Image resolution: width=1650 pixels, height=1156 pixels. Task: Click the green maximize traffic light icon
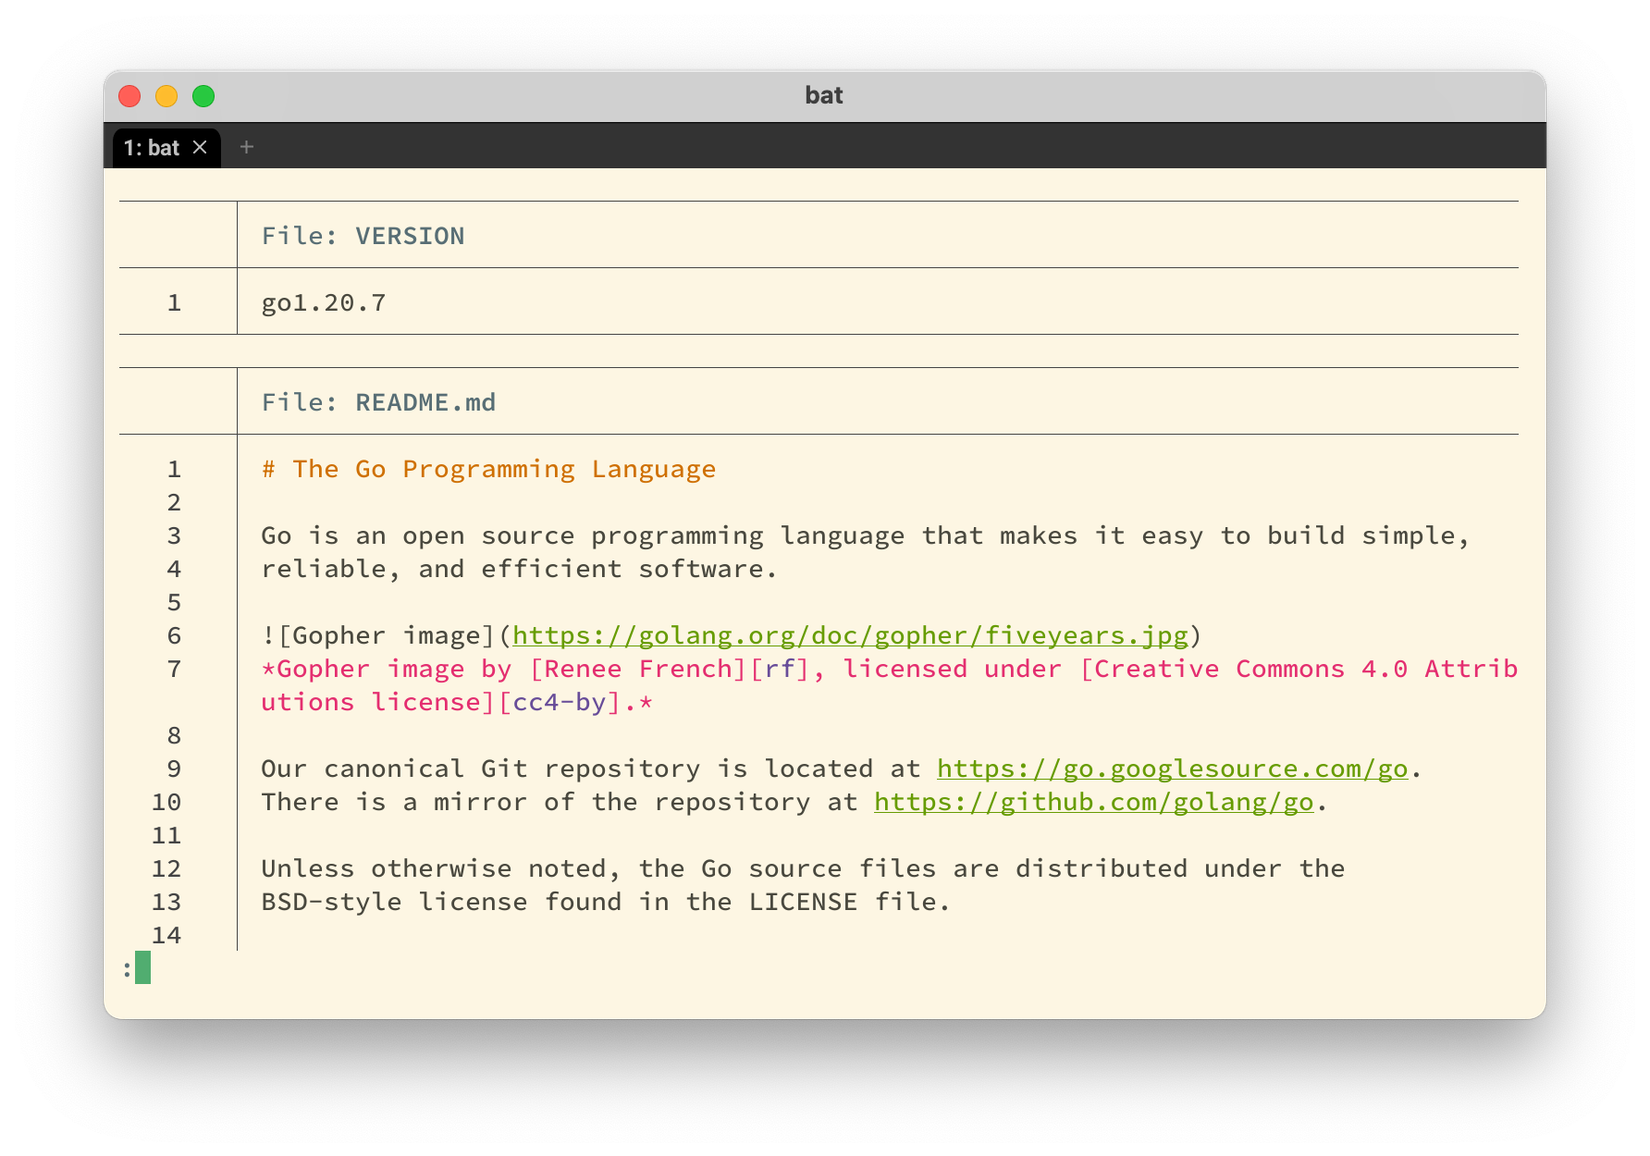pos(202,96)
